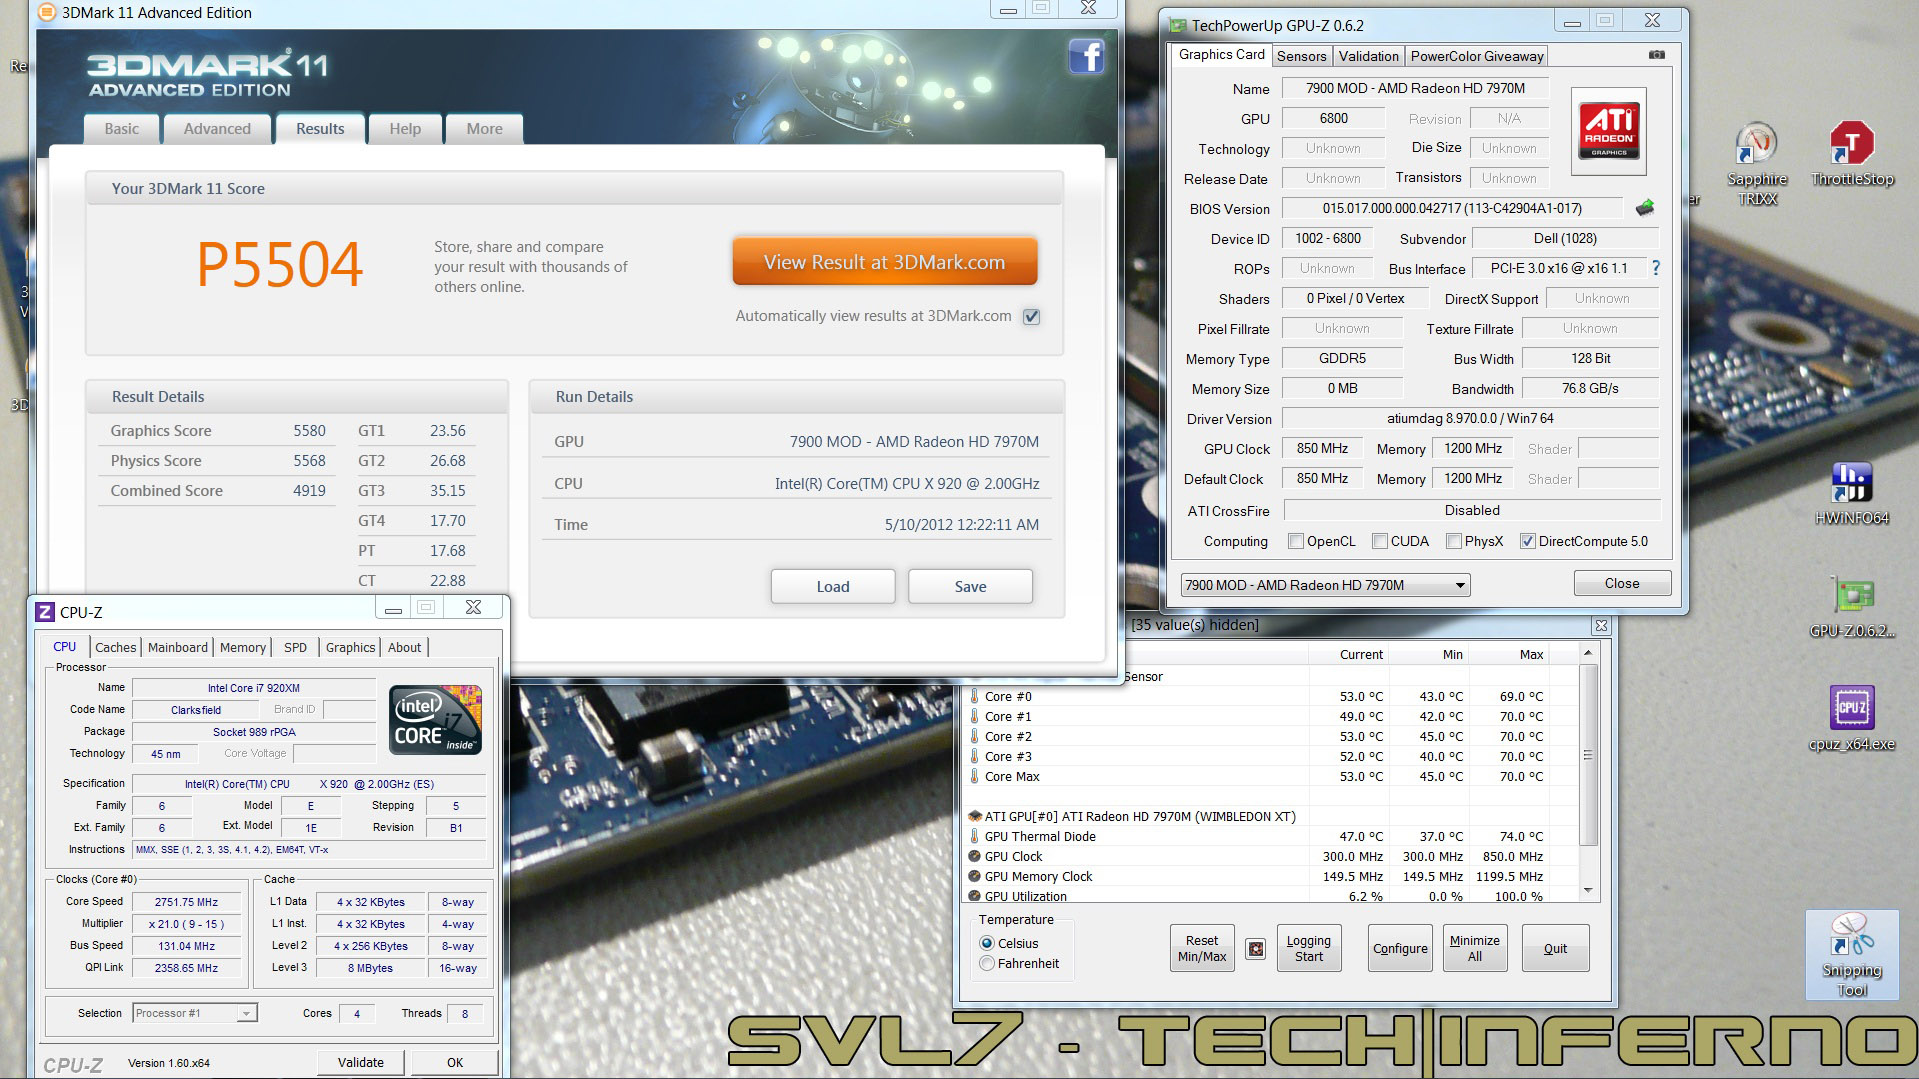Screen dimensions: 1919x1079
Task: Open the Help tab in 3DMark
Action: pyautogui.click(x=405, y=129)
